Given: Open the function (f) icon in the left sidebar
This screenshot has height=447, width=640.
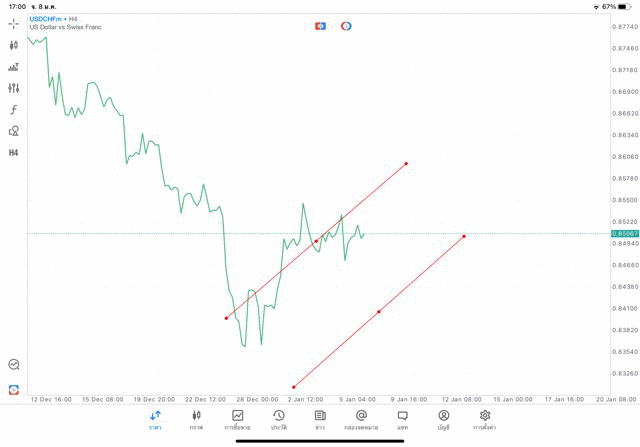Looking at the screenshot, I should [14, 110].
